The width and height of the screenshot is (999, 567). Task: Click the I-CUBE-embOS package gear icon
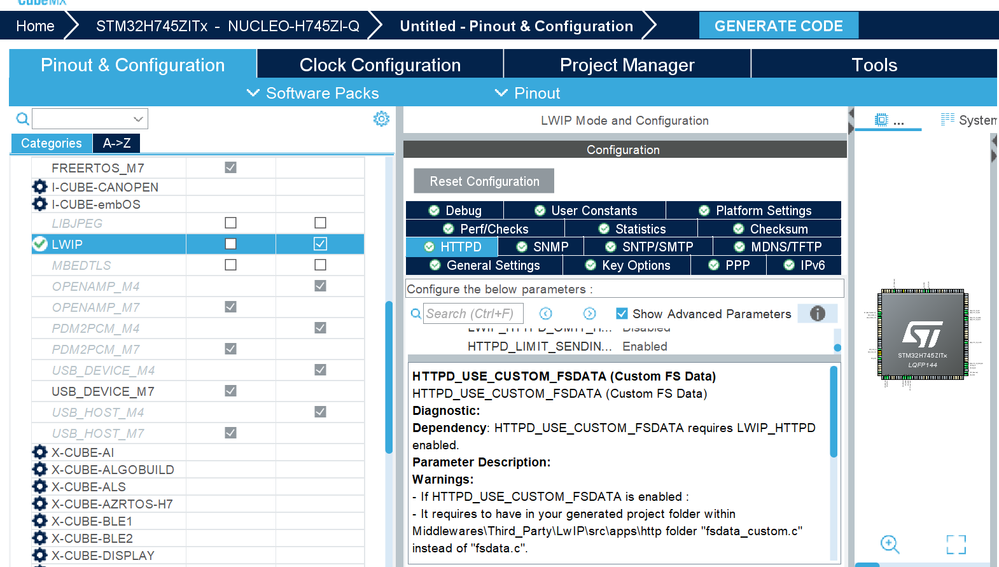coord(40,204)
